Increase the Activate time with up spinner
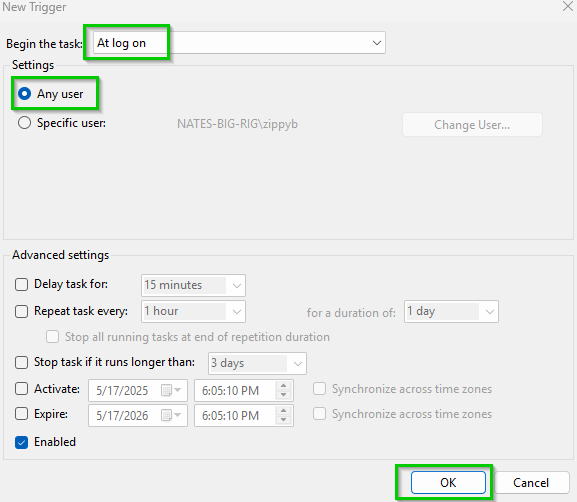Image resolution: width=577 pixels, height=502 pixels. pos(283,386)
